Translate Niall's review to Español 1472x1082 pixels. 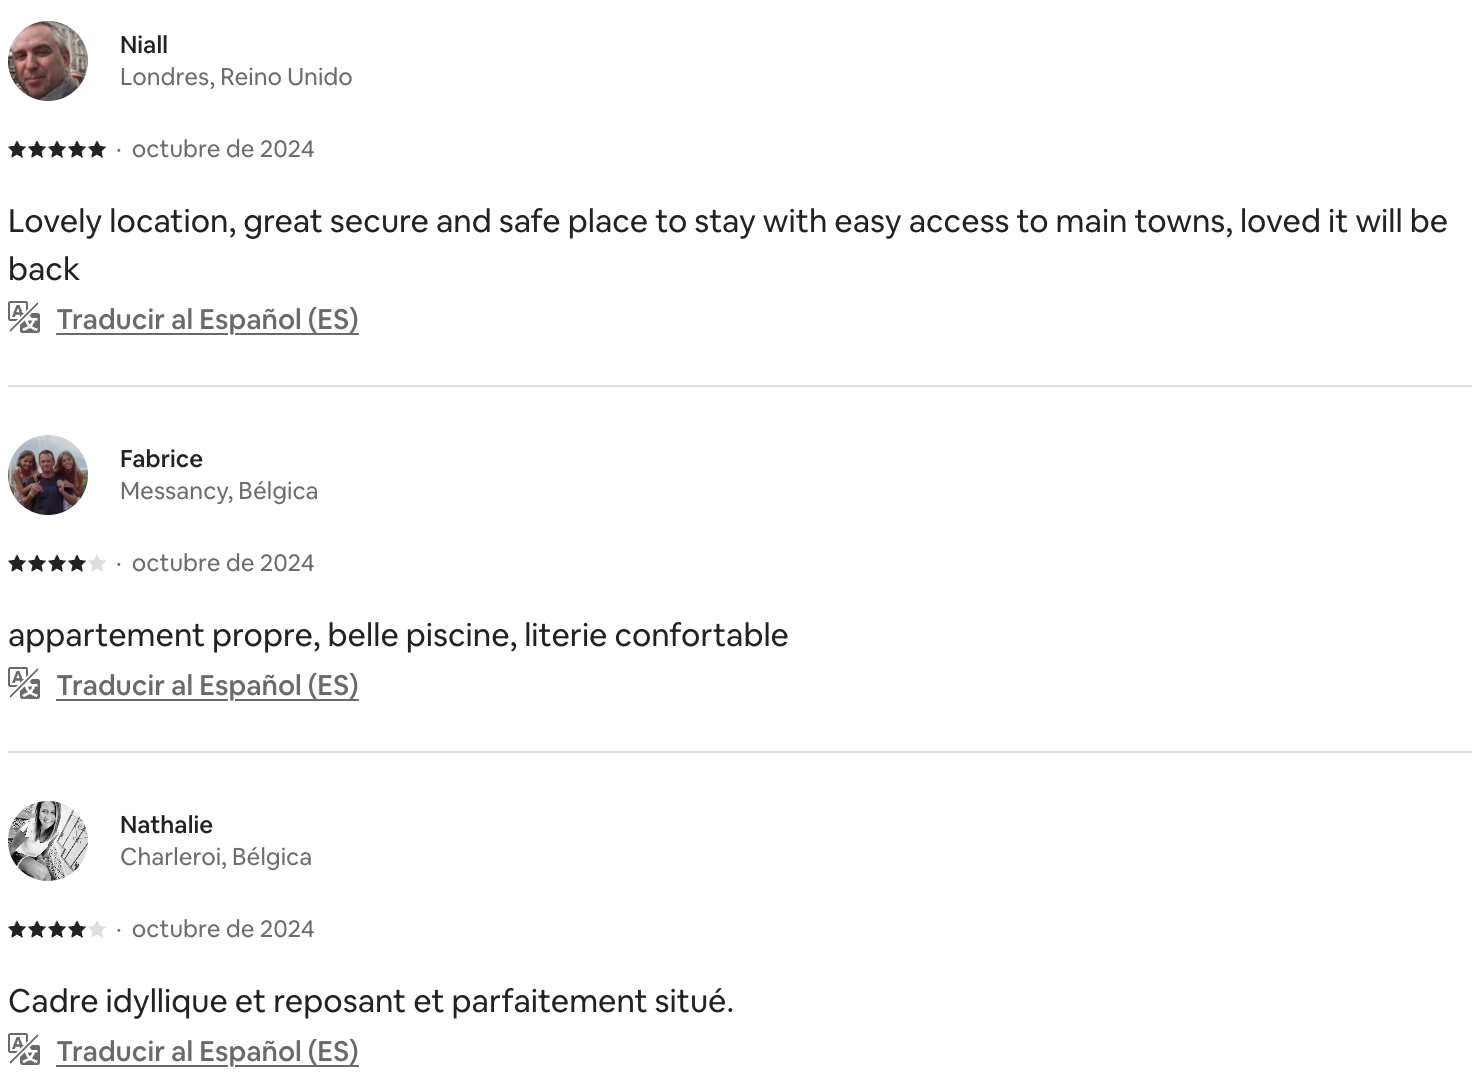click(x=207, y=320)
